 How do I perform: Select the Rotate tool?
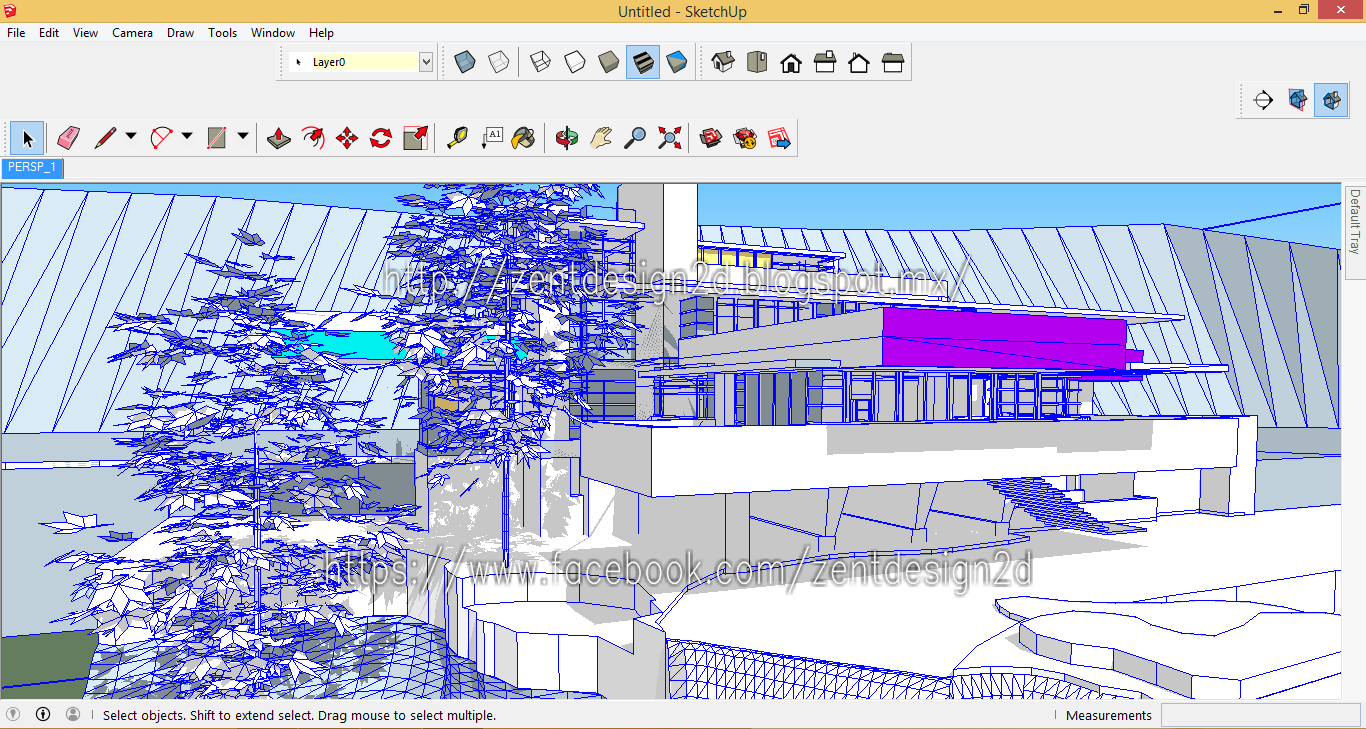[381, 138]
